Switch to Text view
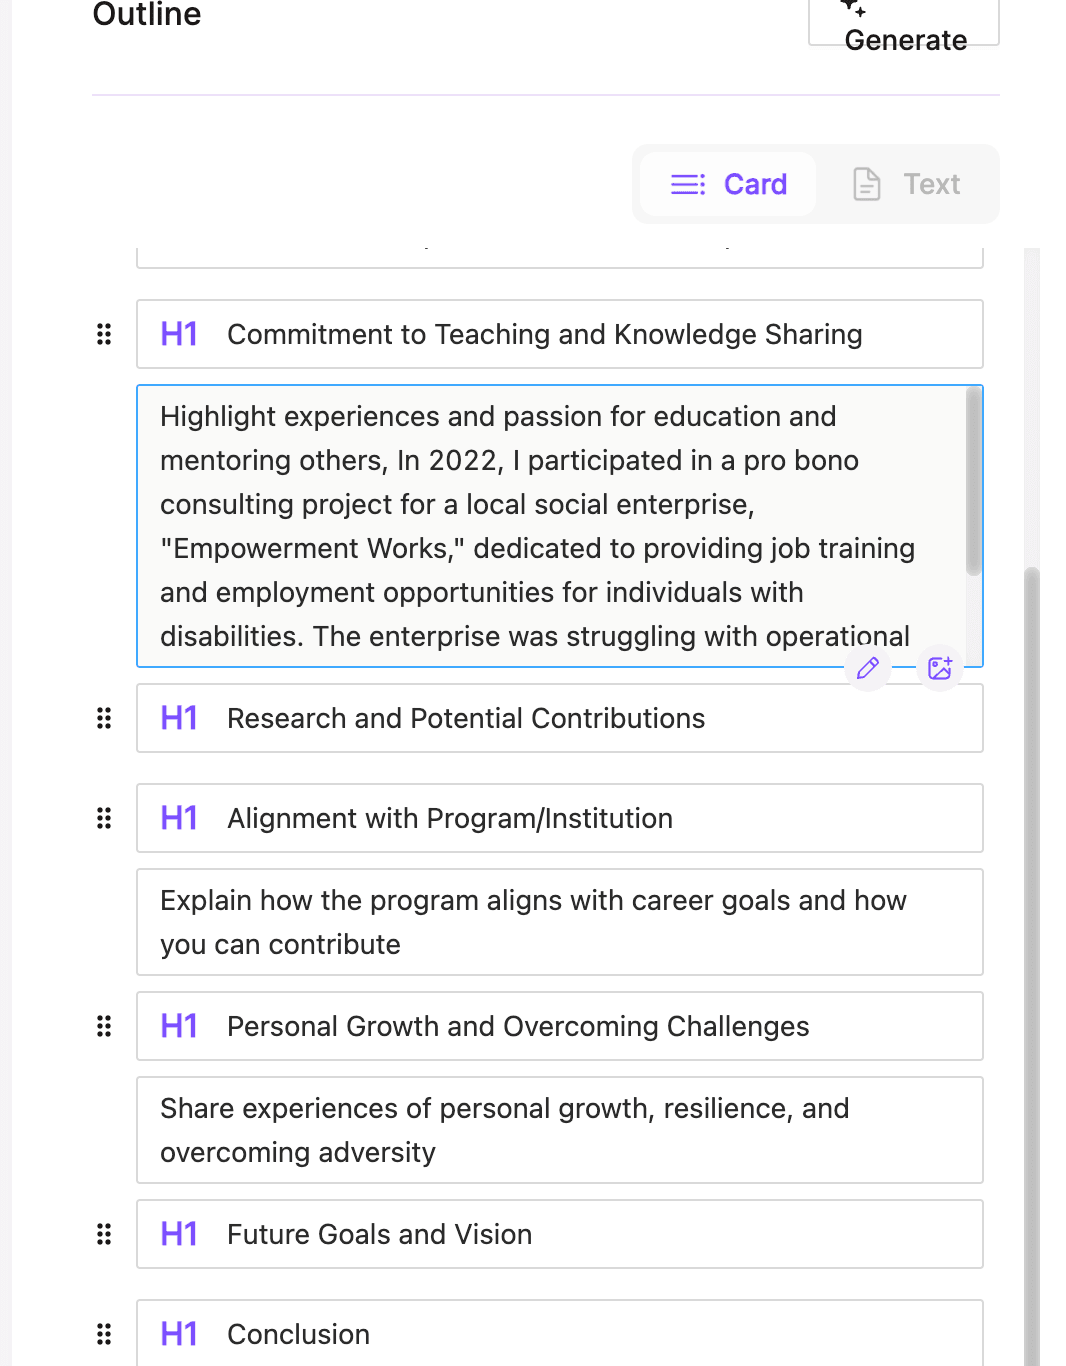Image resolution: width=1066 pixels, height=1366 pixels. point(906,184)
